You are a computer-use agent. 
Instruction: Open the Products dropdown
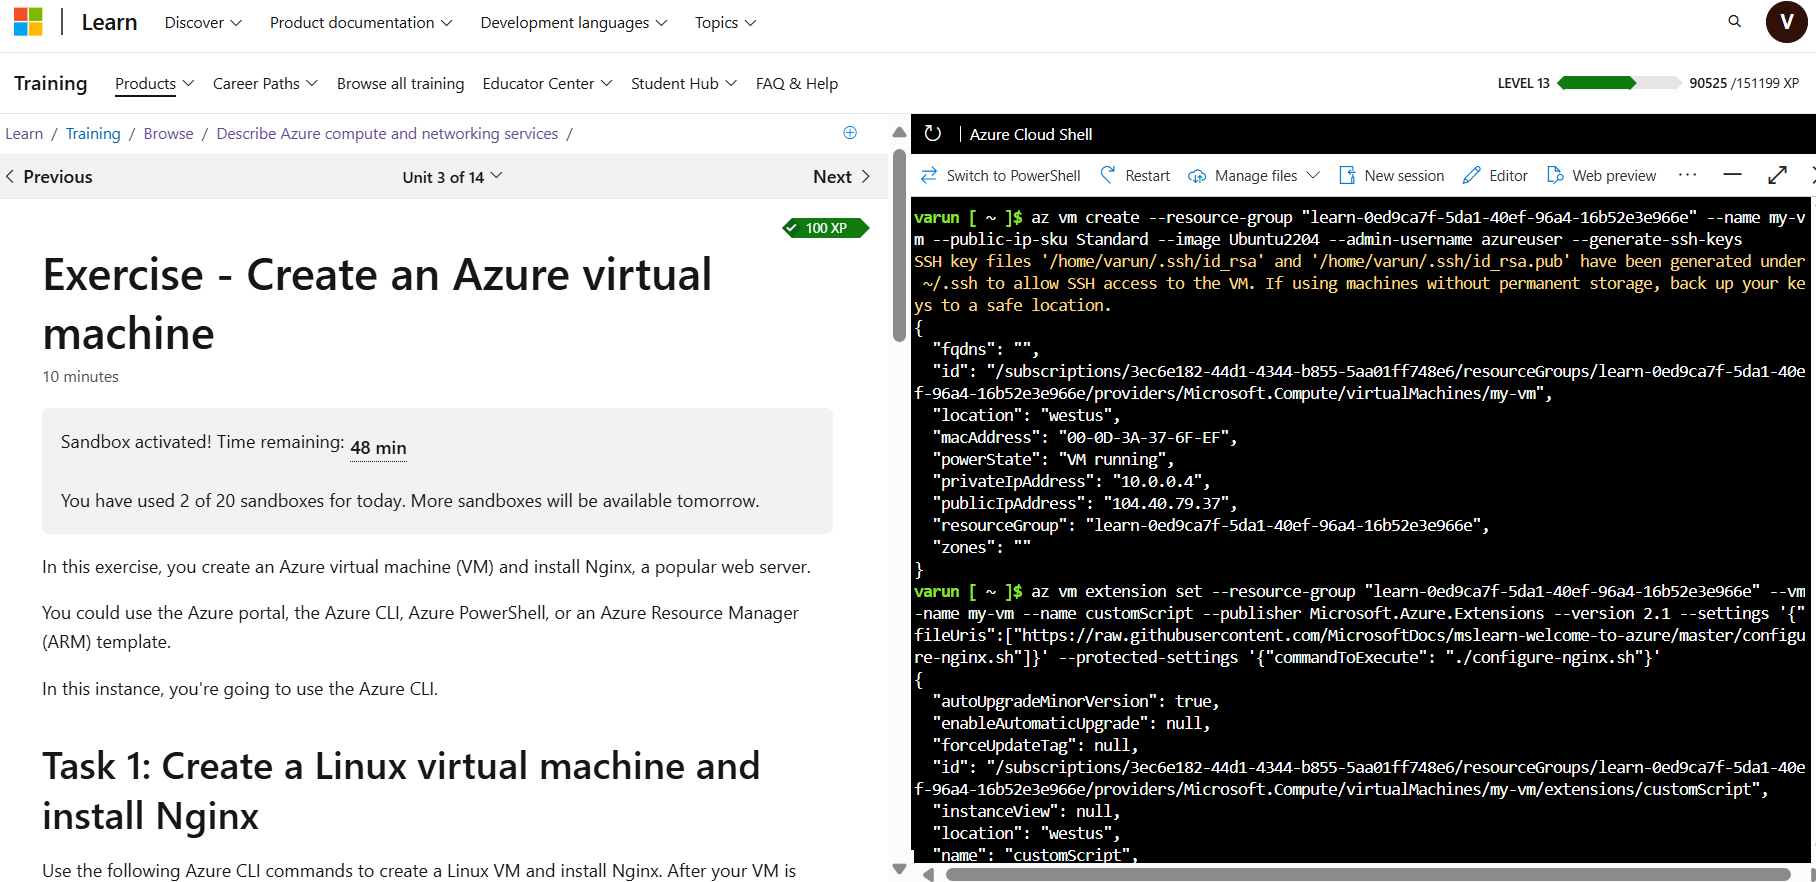tap(154, 84)
